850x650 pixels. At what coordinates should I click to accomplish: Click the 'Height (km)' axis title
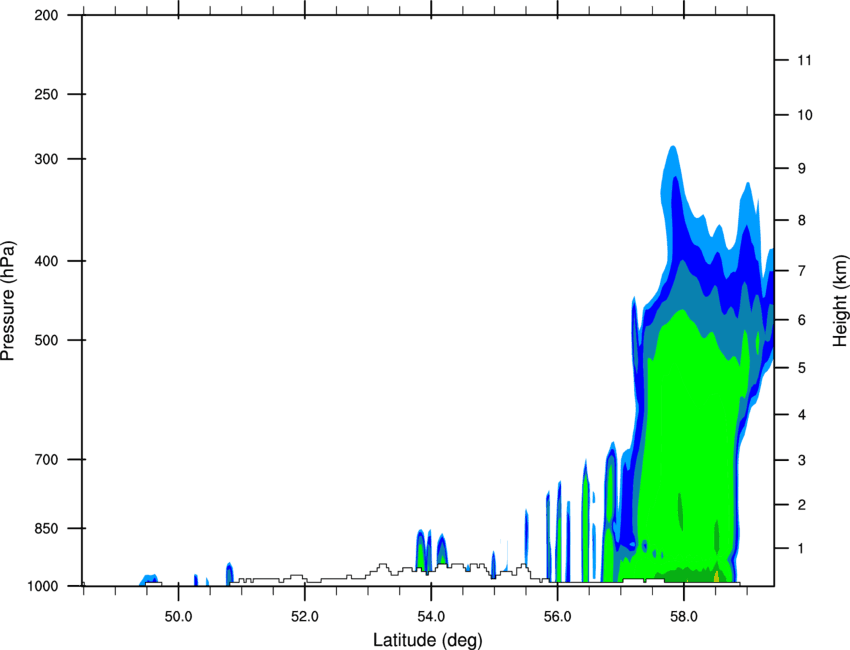(840, 300)
